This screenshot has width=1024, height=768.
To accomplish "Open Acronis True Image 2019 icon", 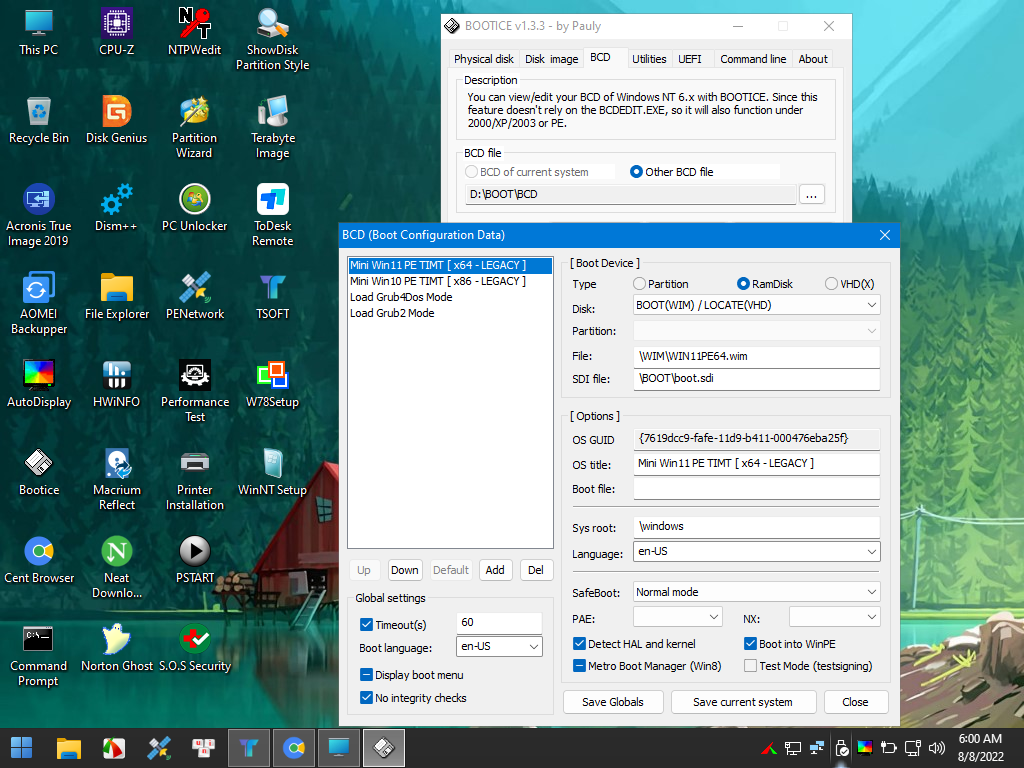I will click(x=39, y=216).
